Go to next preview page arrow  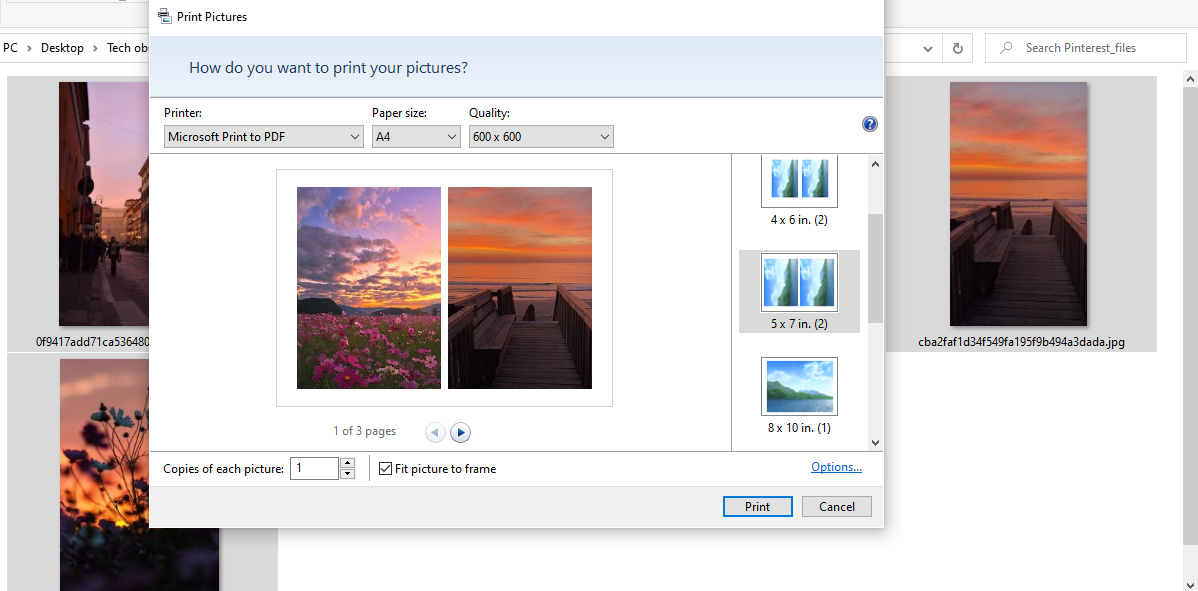point(460,432)
